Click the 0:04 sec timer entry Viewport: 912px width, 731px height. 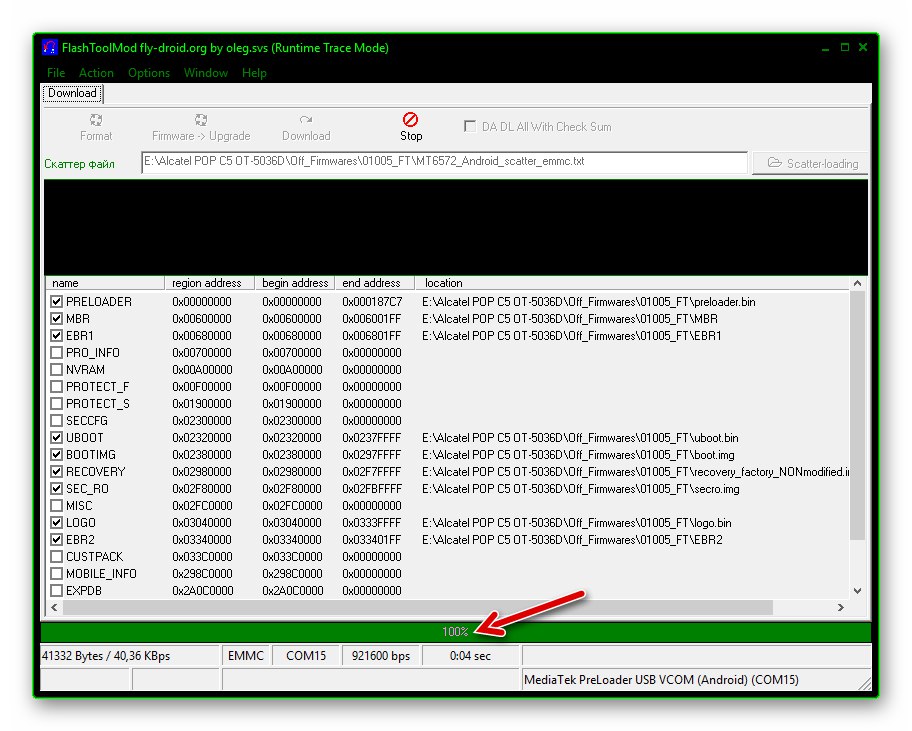pos(470,655)
